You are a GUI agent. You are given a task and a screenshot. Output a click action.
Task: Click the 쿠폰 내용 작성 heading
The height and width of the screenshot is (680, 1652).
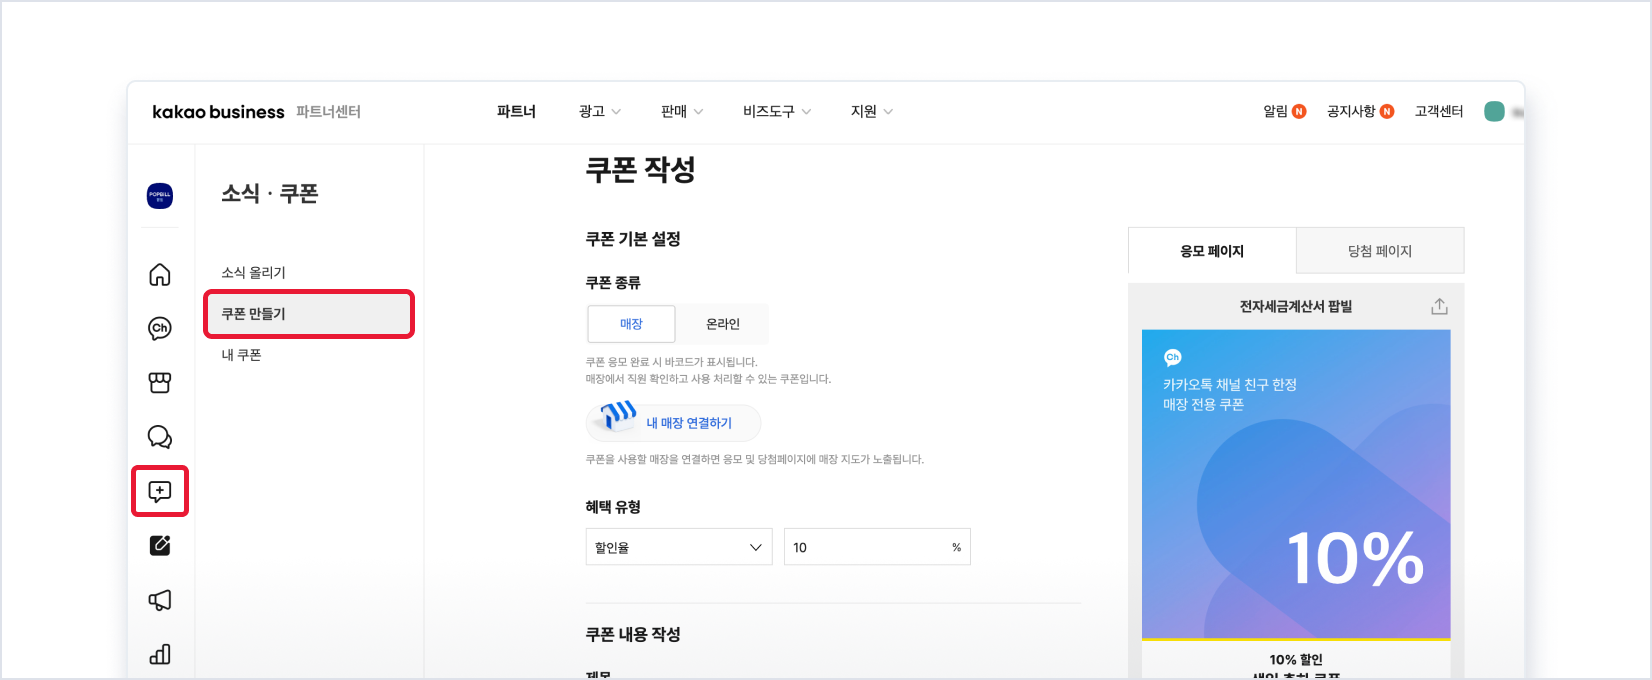coord(633,634)
